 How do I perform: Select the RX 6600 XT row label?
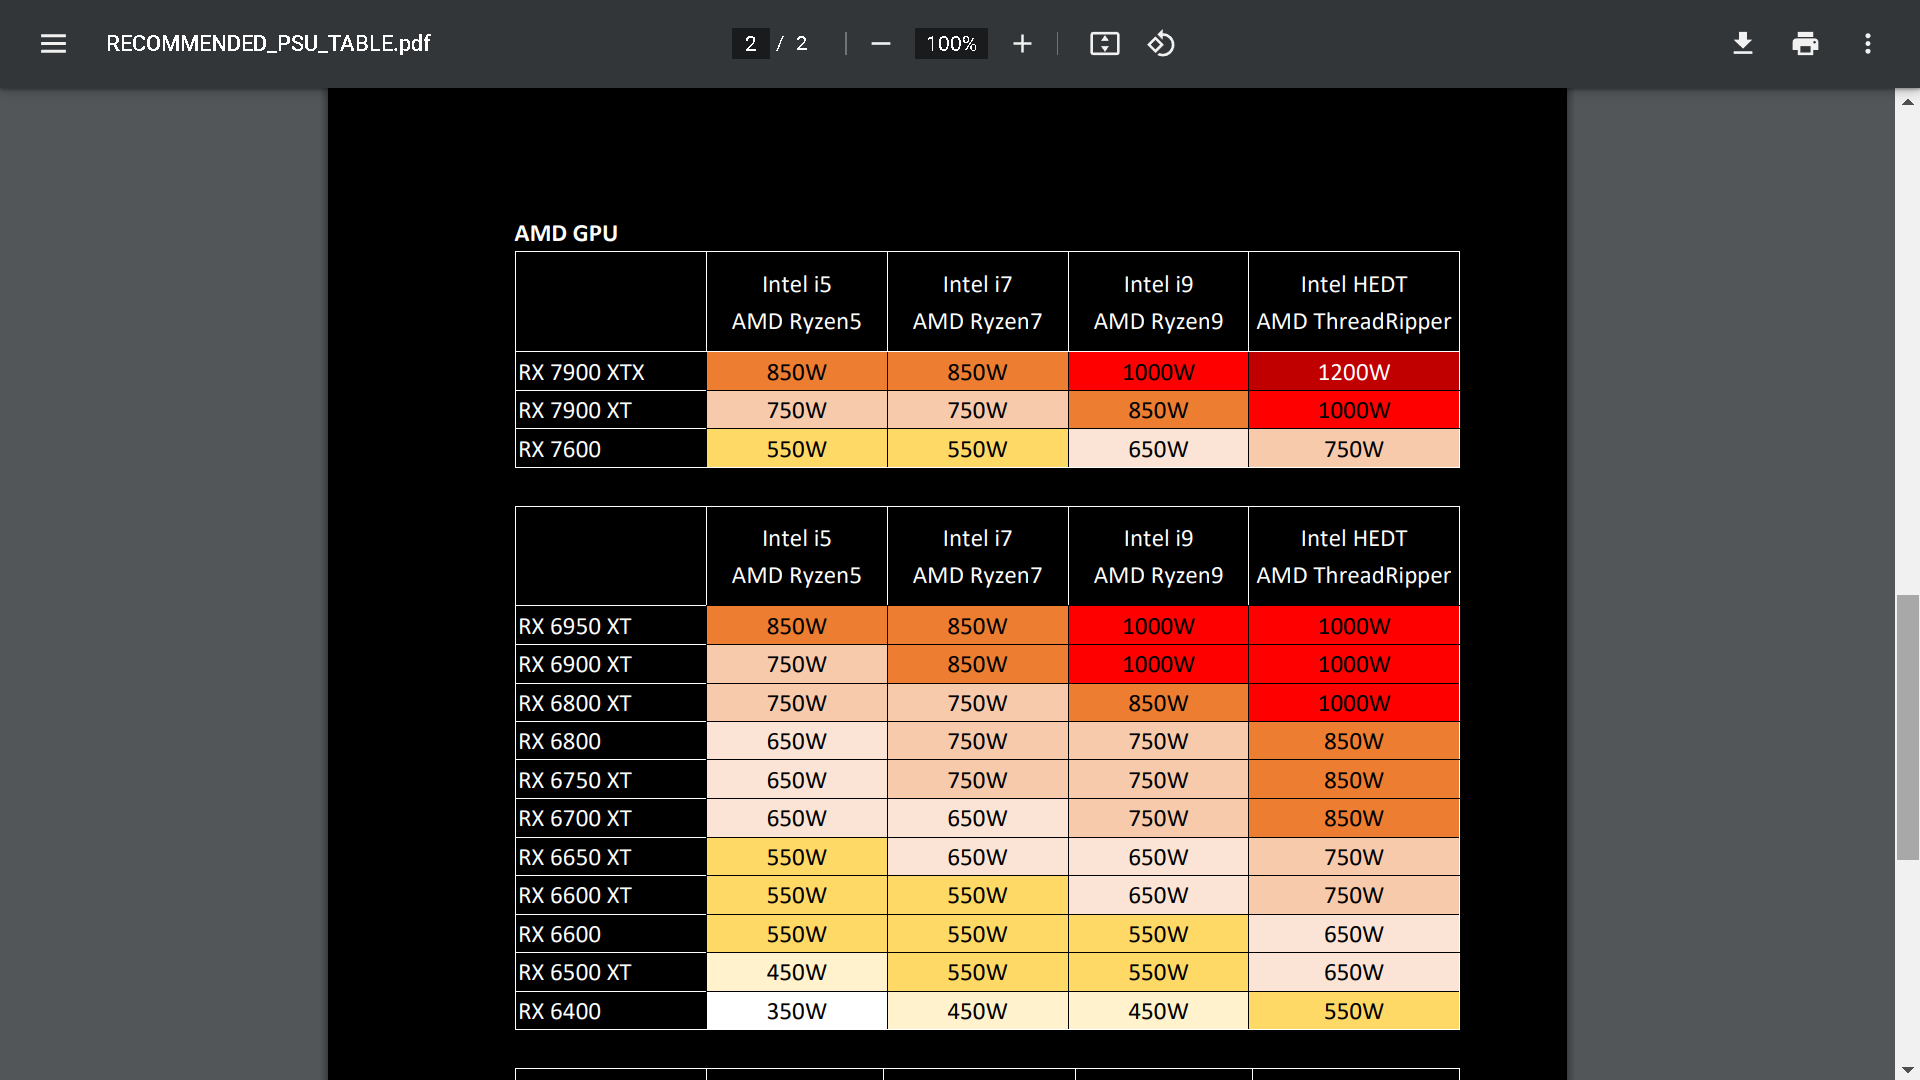point(611,895)
